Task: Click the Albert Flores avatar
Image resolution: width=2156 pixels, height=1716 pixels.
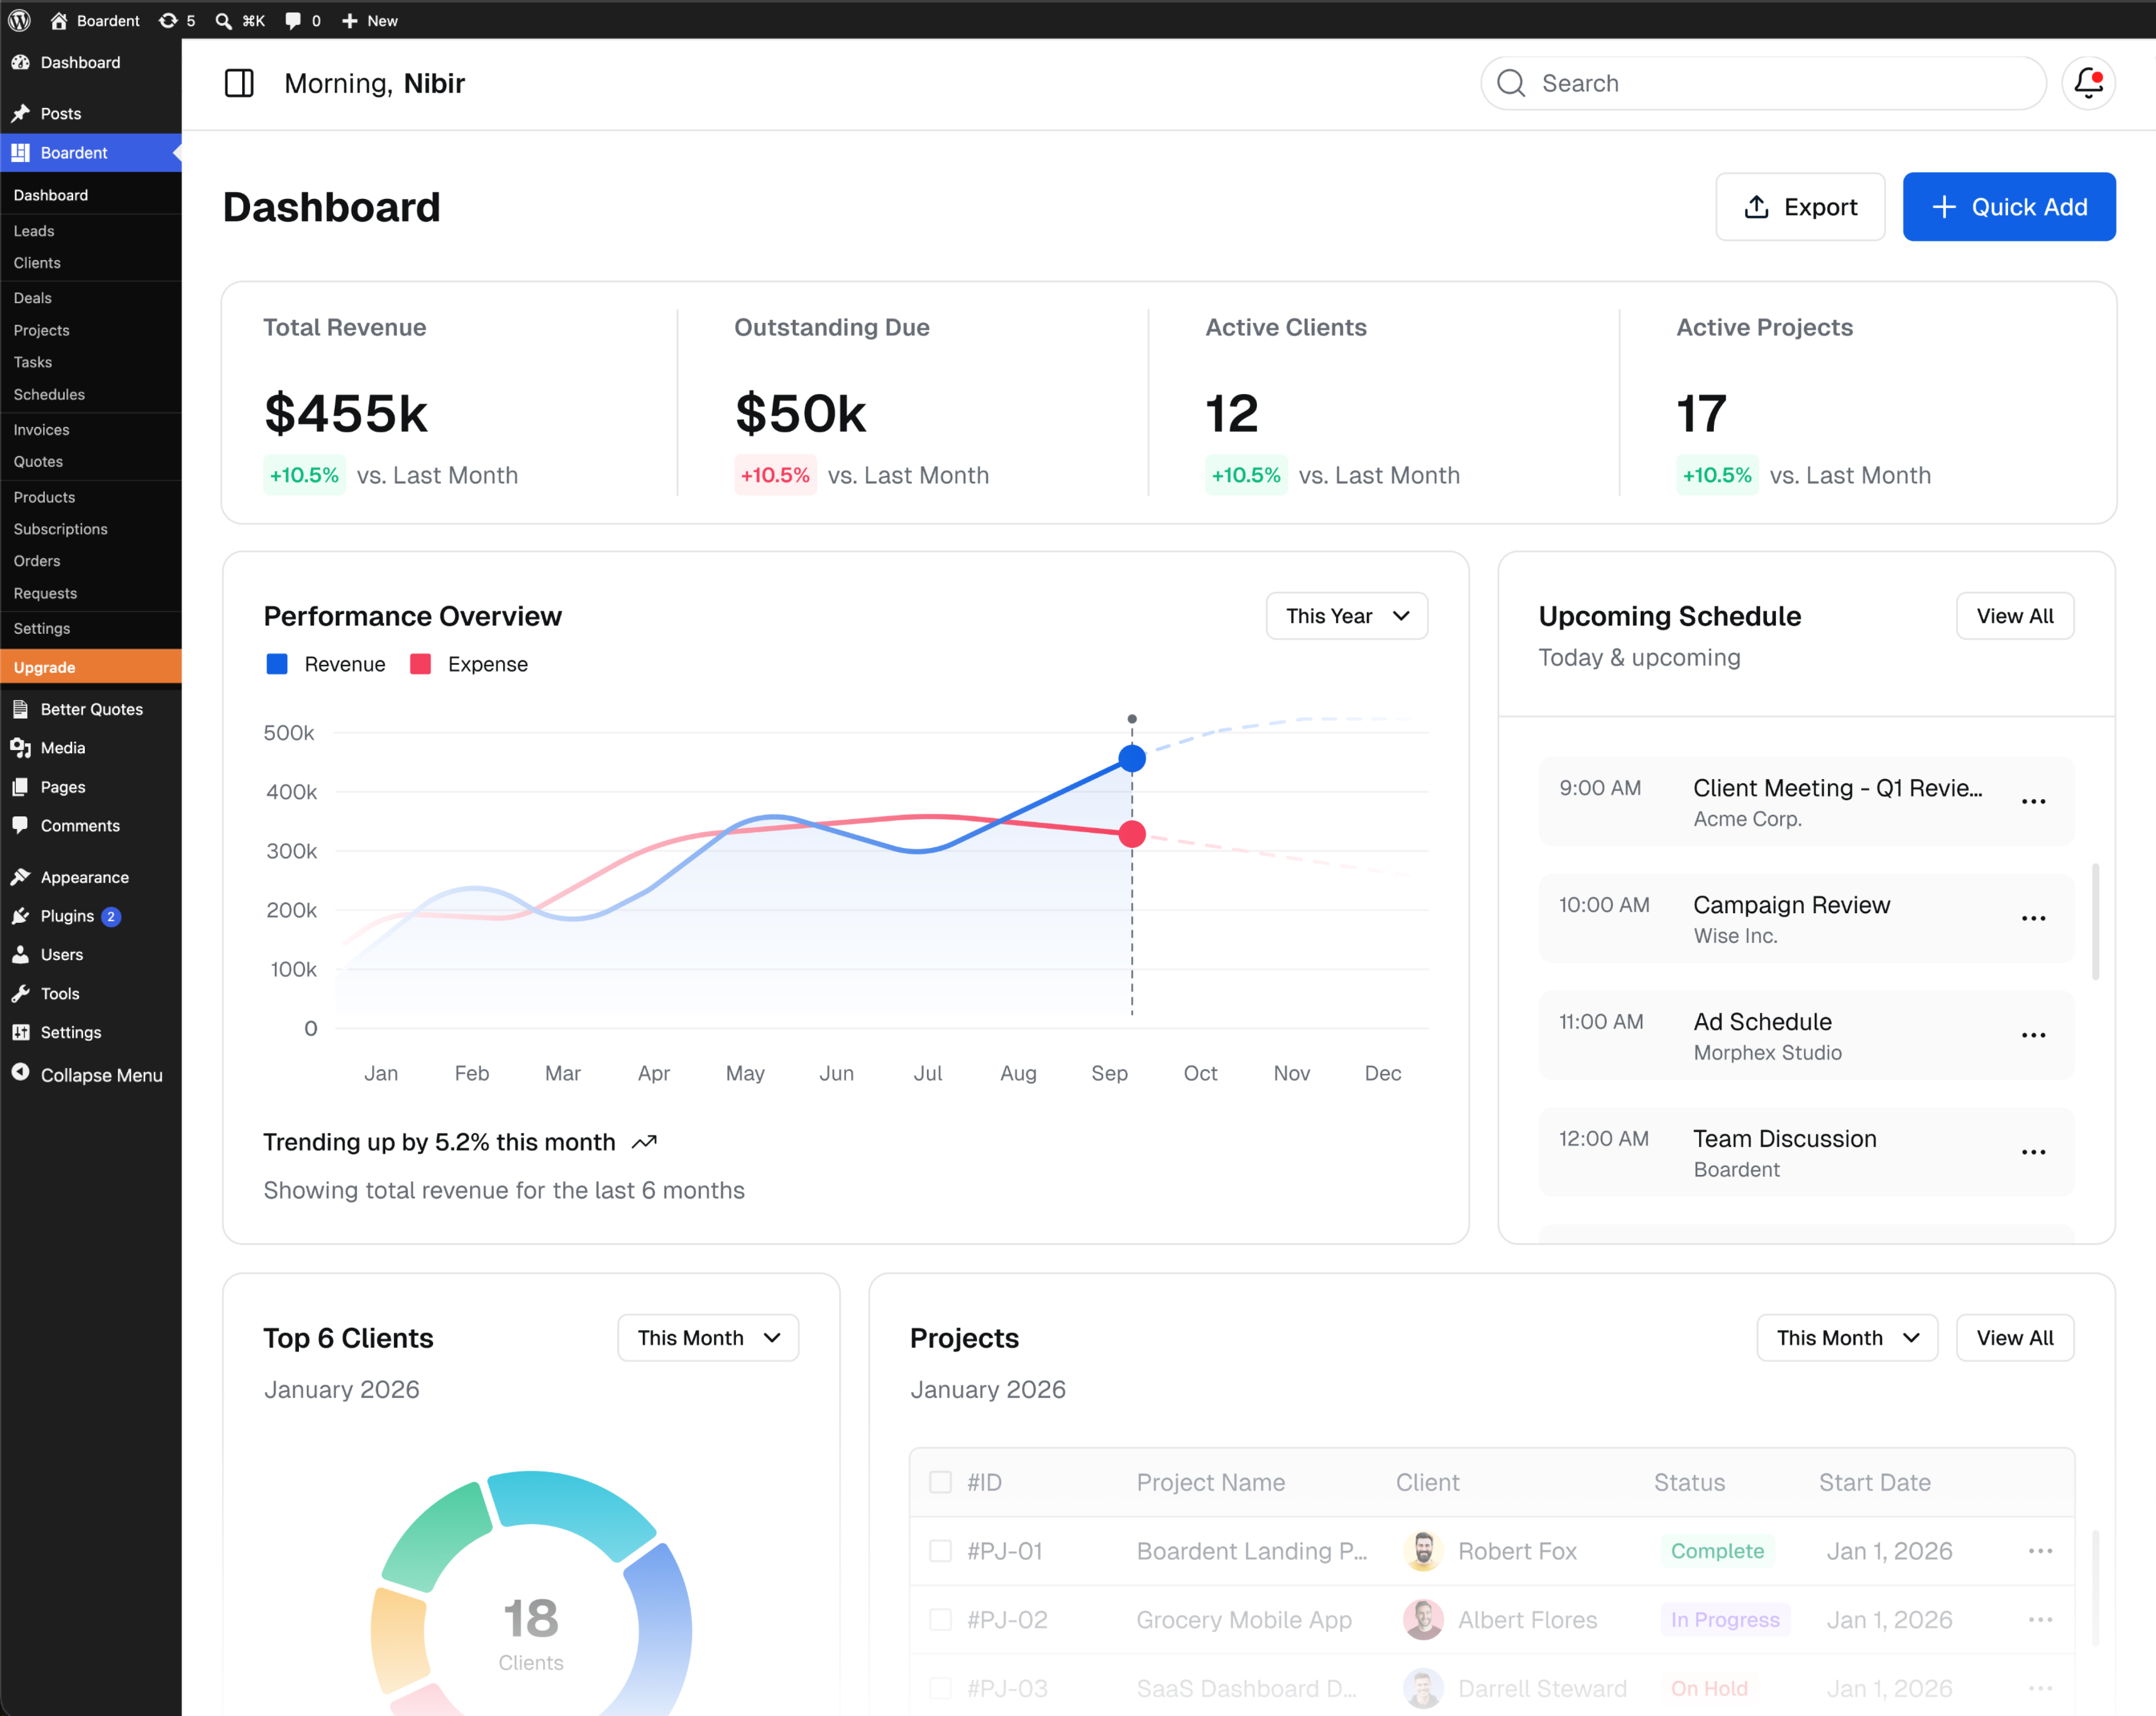Action: pos(1423,1619)
